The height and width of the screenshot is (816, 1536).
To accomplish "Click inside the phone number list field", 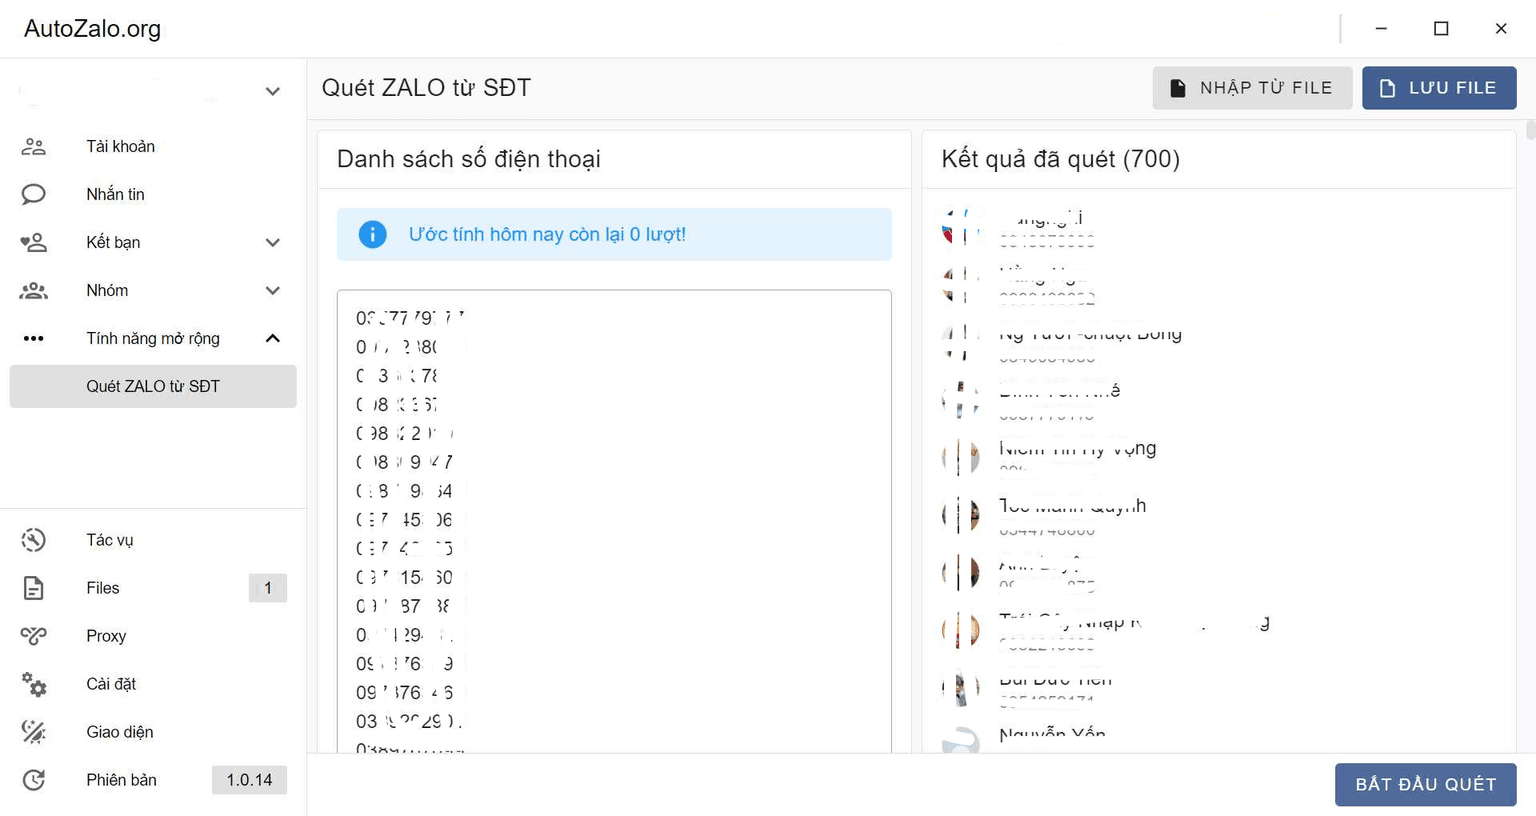I will point(614,520).
